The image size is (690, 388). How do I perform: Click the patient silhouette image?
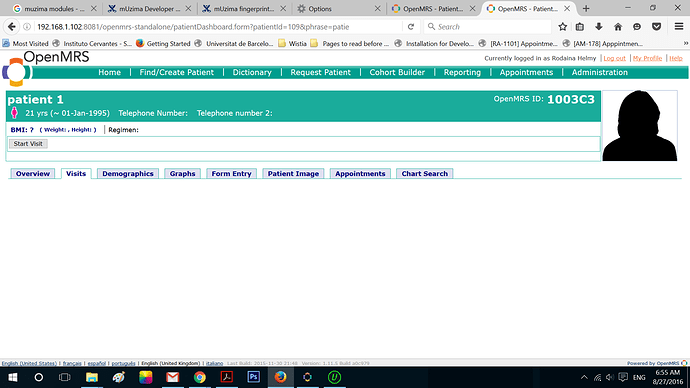click(639, 126)
